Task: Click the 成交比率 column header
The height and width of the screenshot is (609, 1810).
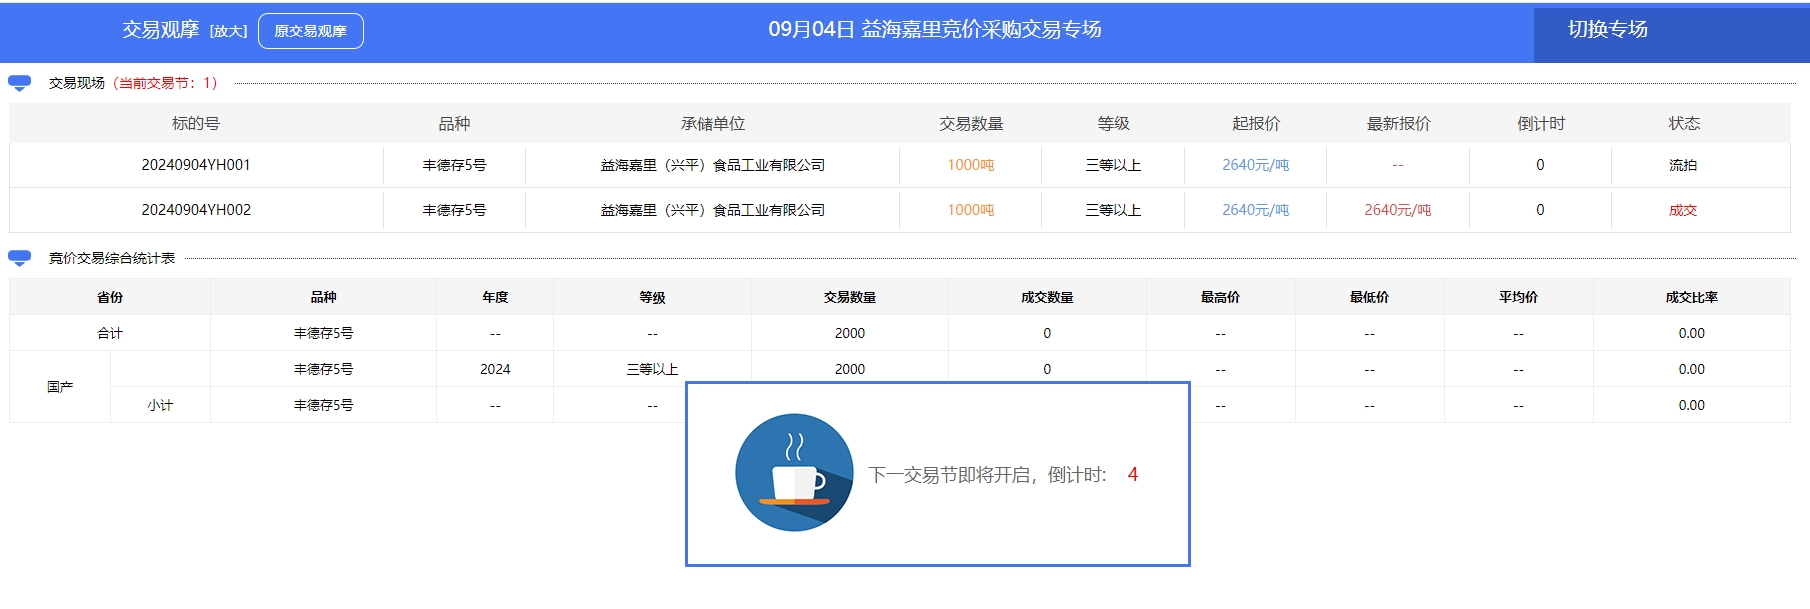Action: click(x=1692, y=297)
